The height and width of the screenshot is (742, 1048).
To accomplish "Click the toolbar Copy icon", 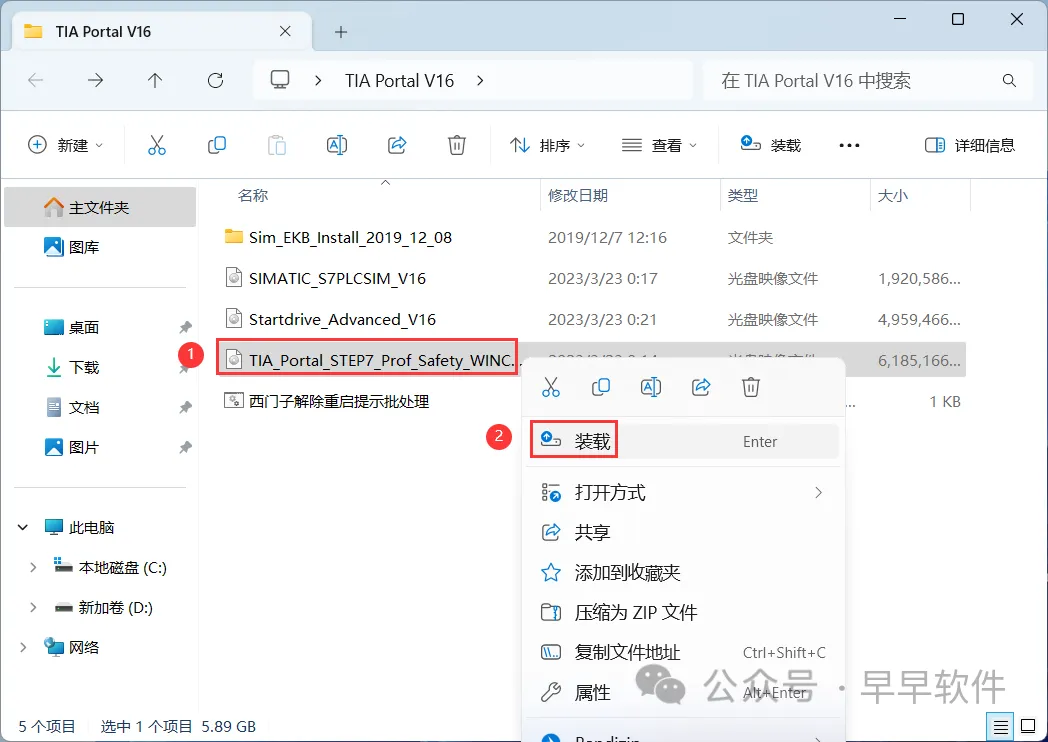I will pos(217,145).
